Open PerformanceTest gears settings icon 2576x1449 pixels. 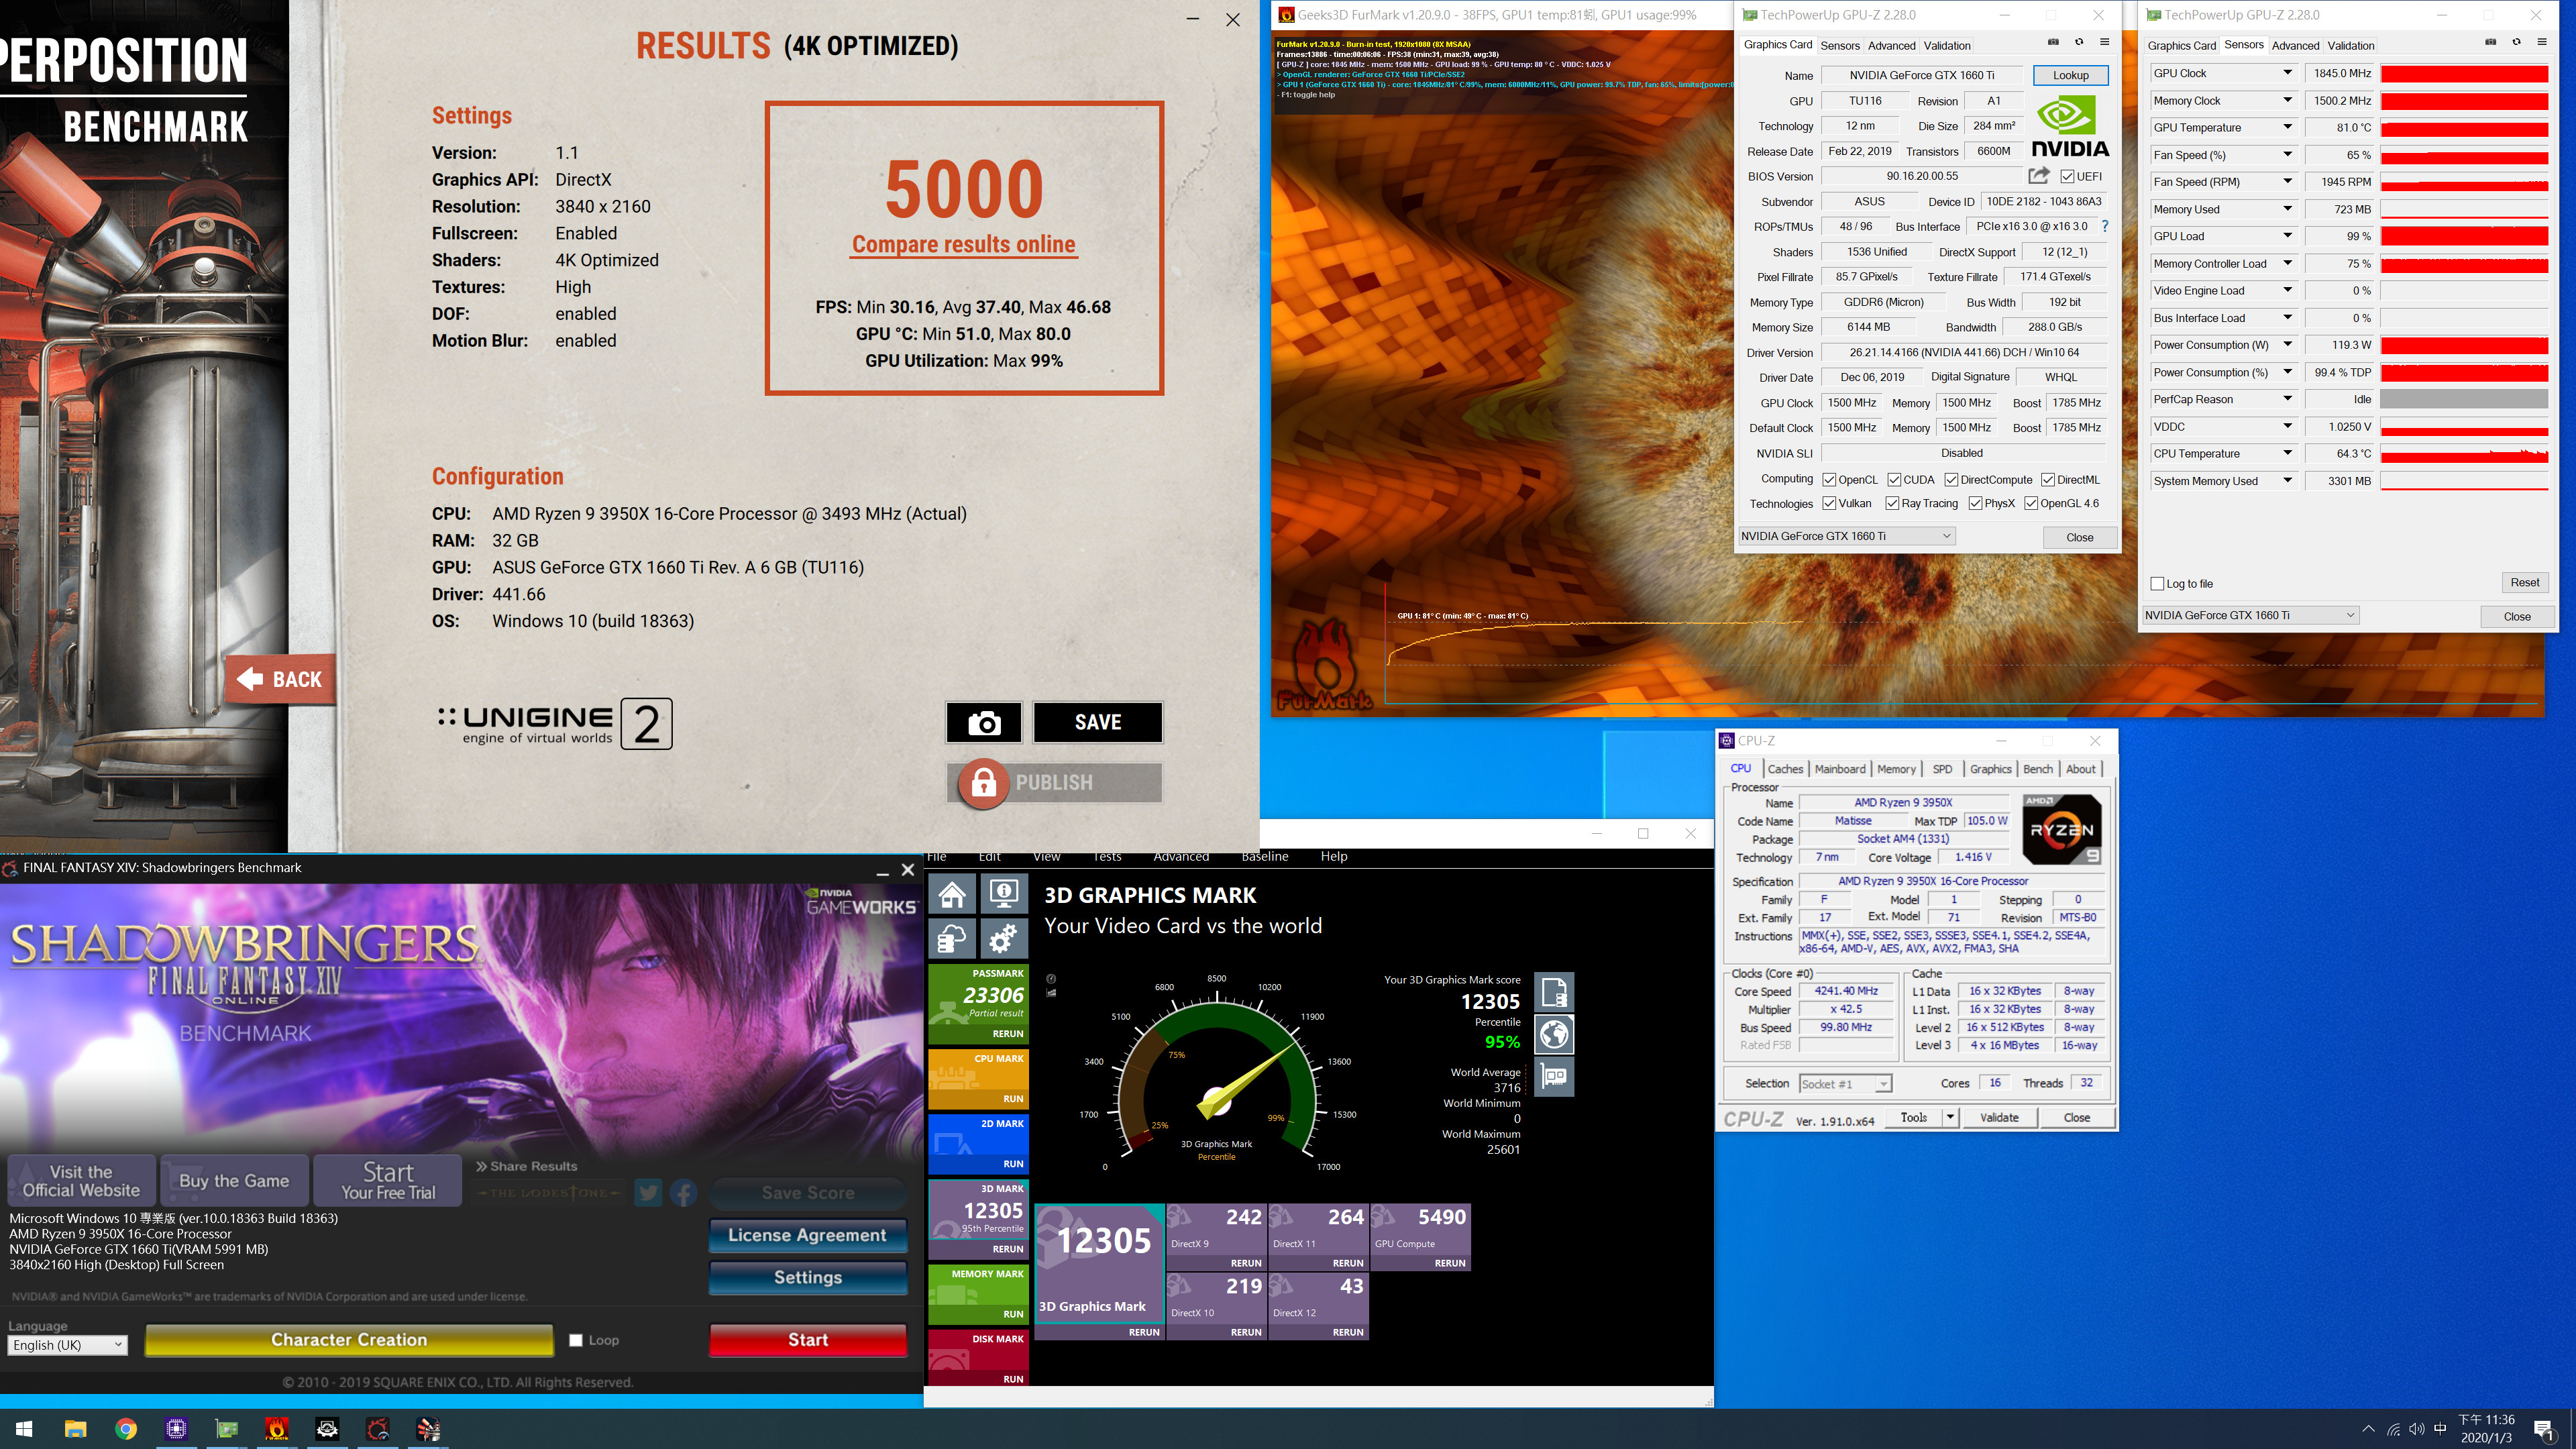click(x=1004, y=939)
